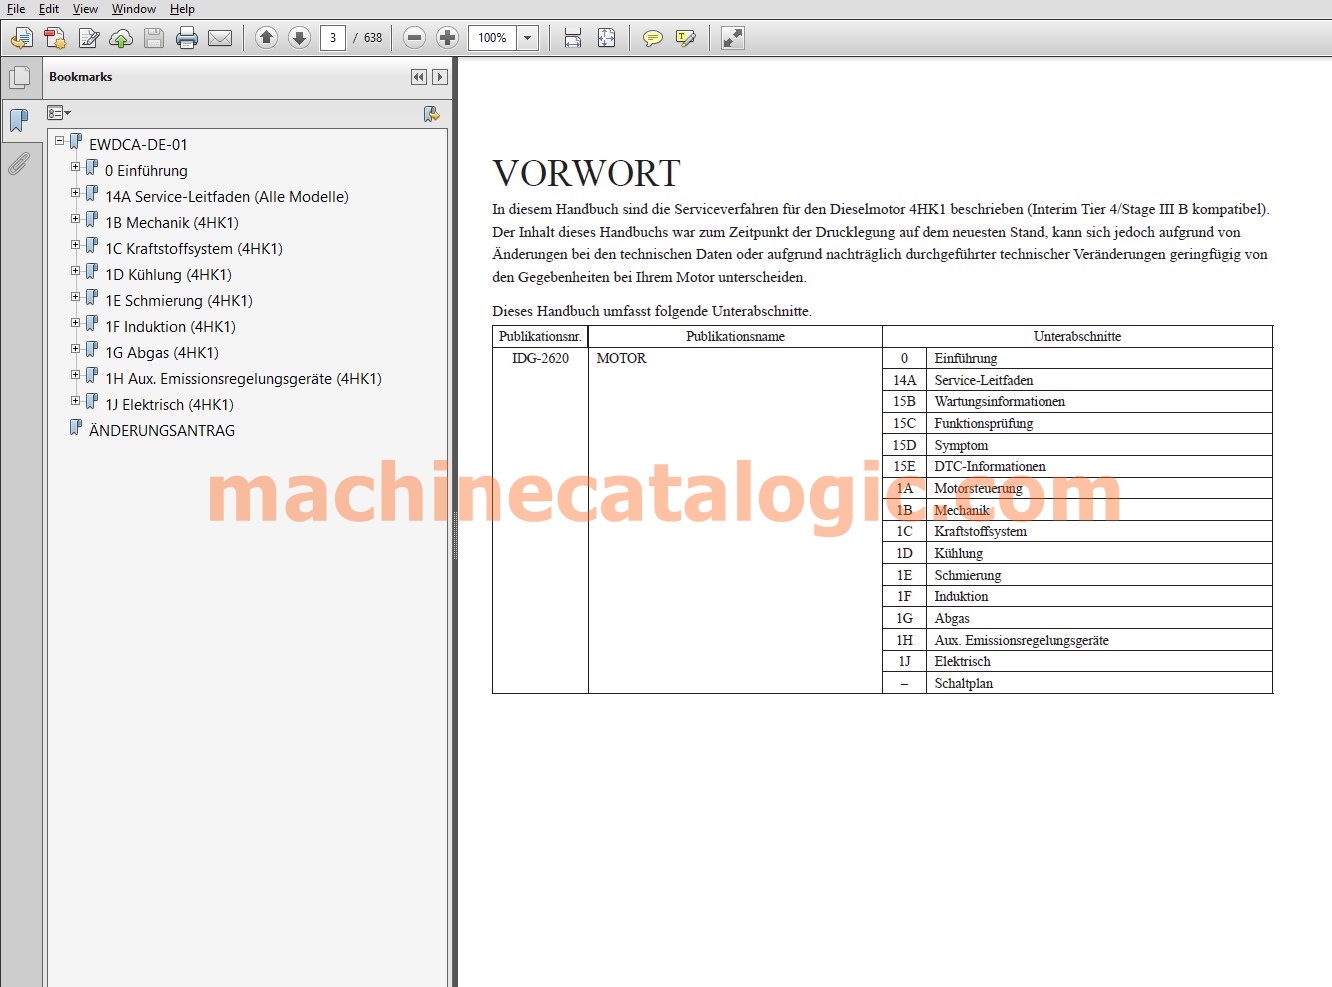The width and height of the screenshot is (1332, 987).
Task: Click the add sticky note comment icon
Action: (x=652, y=38)
